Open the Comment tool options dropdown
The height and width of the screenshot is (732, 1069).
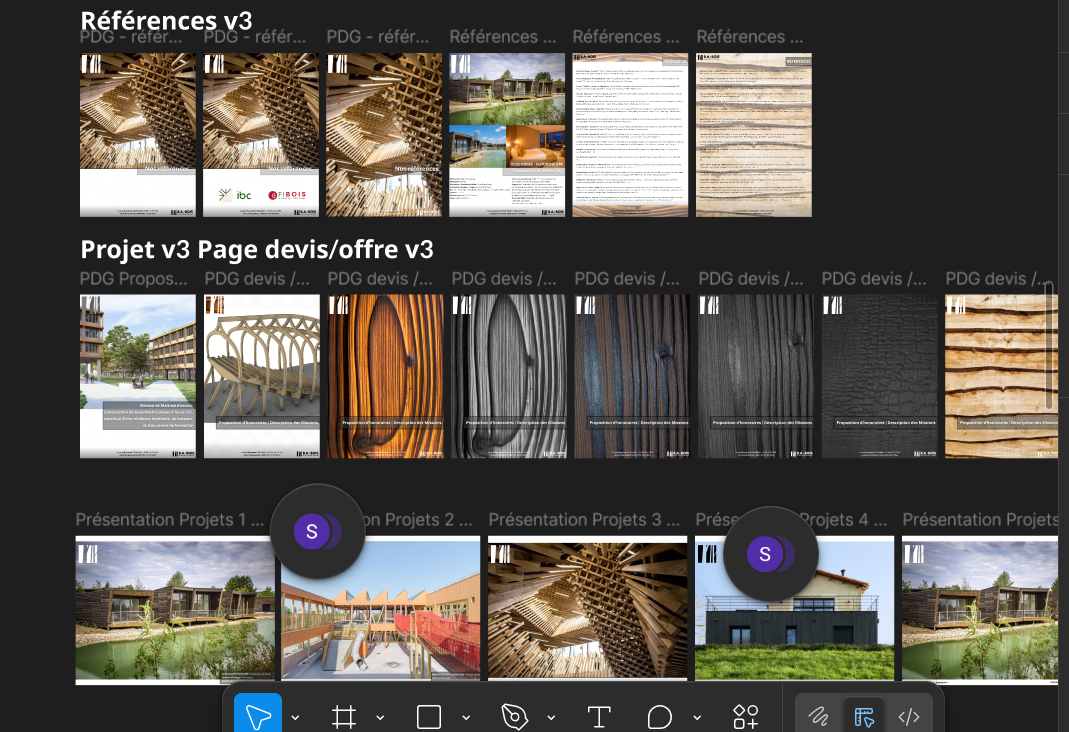point(697,717)
